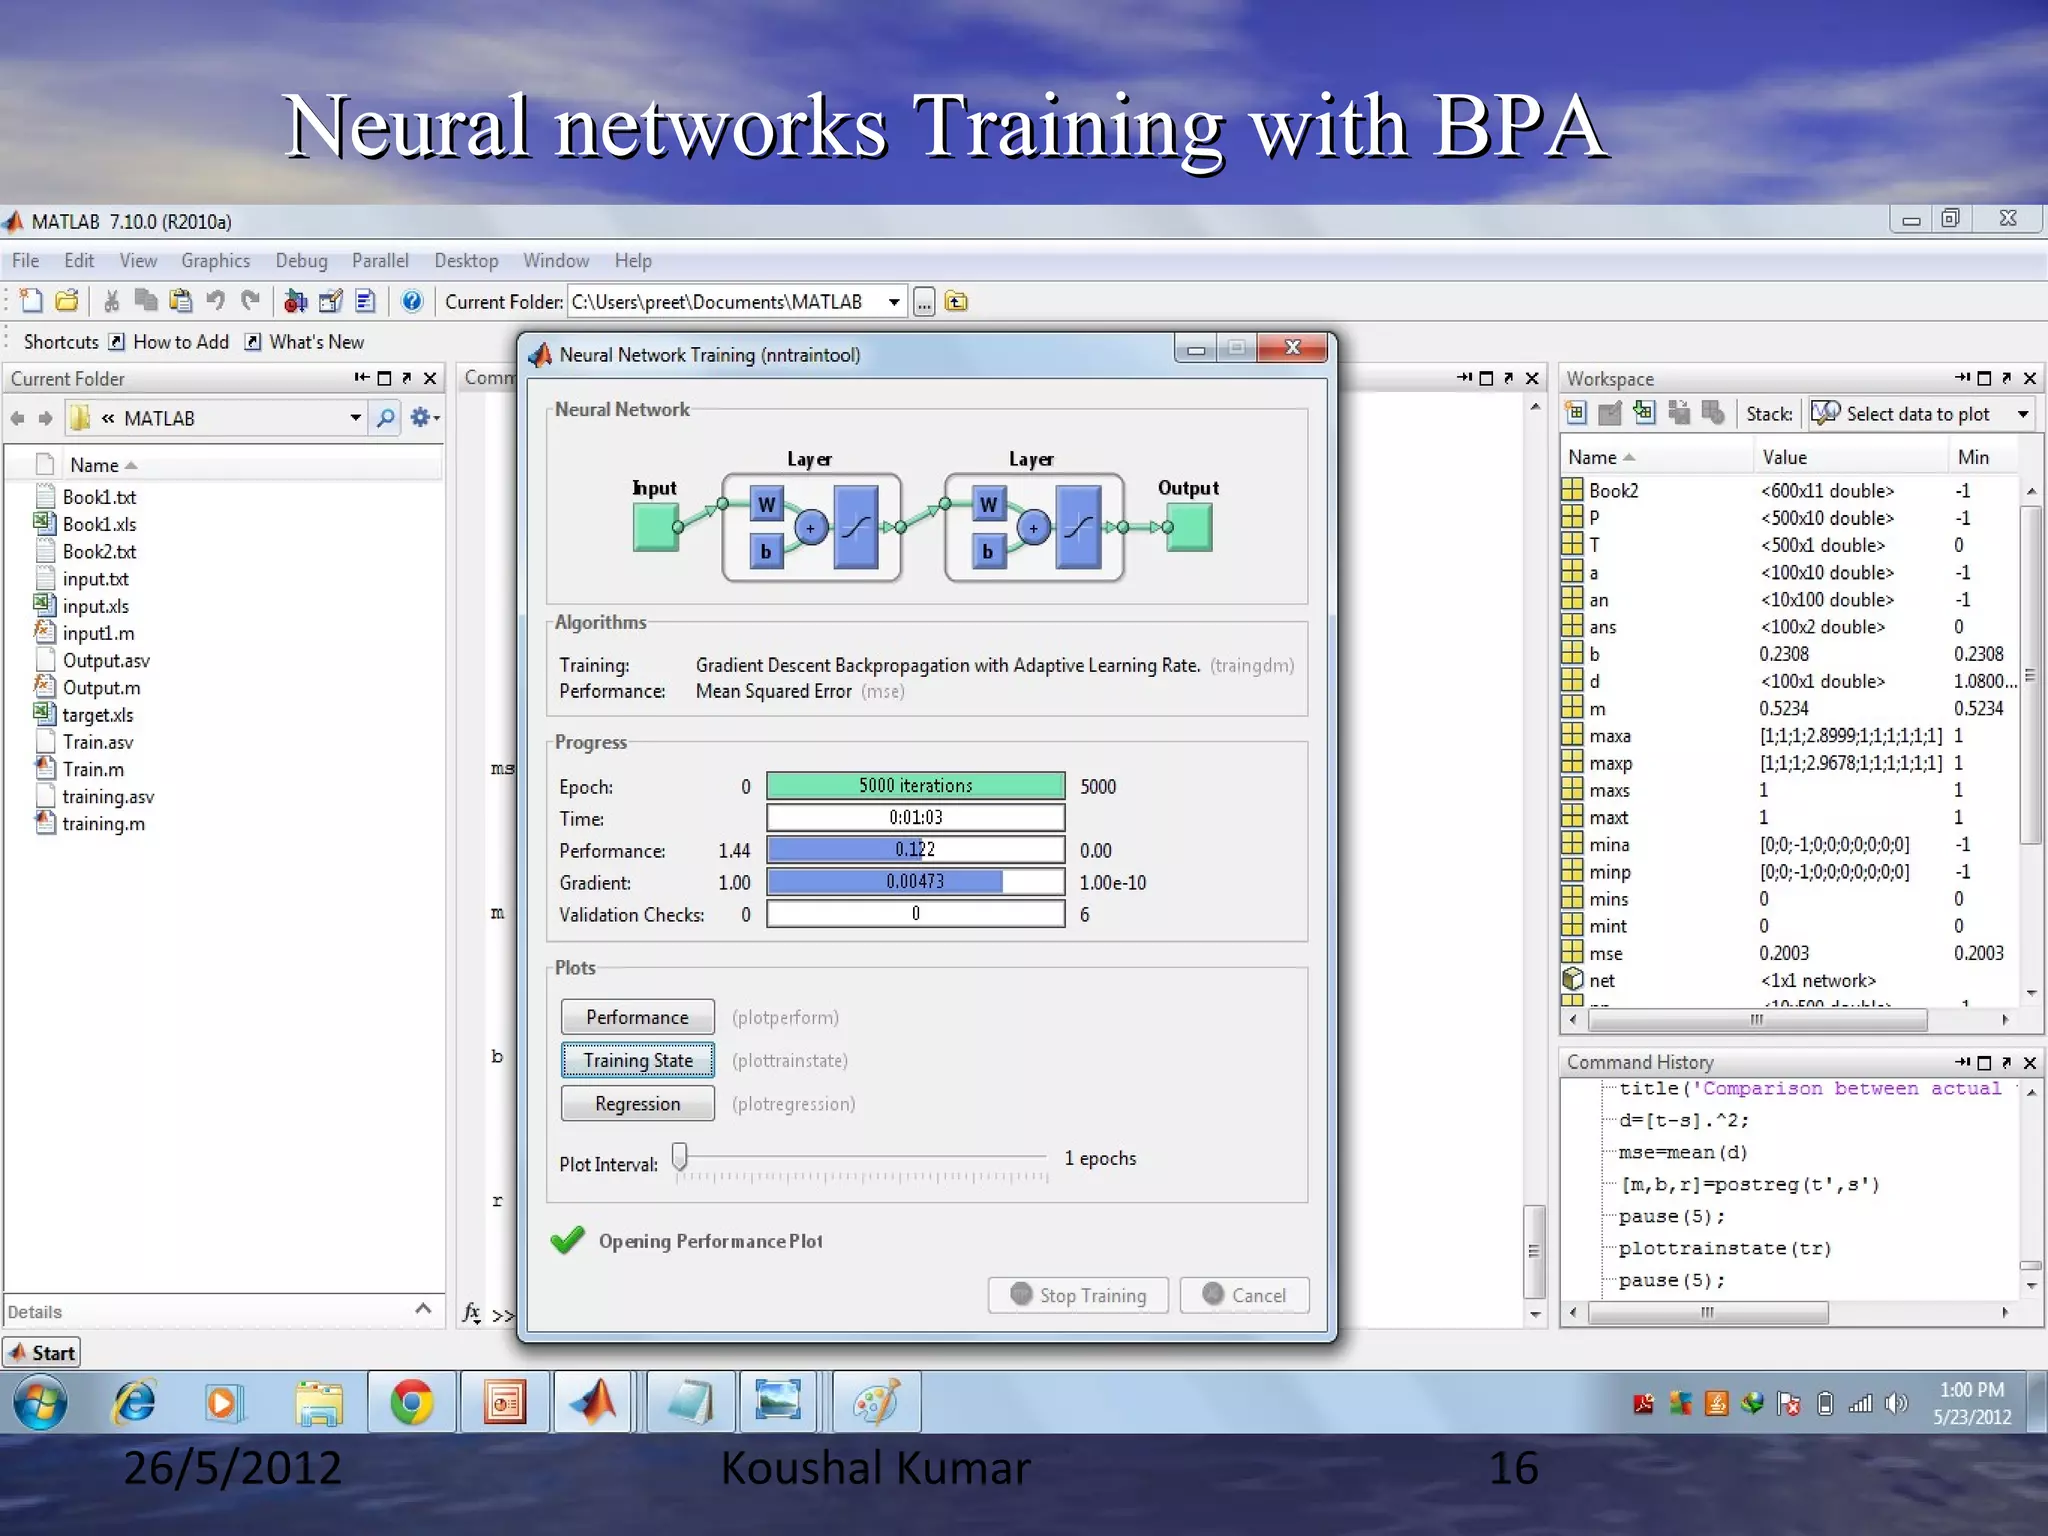Click the Redo arrow icon
Screen dimensions: 2048x1536
point(251,300)
